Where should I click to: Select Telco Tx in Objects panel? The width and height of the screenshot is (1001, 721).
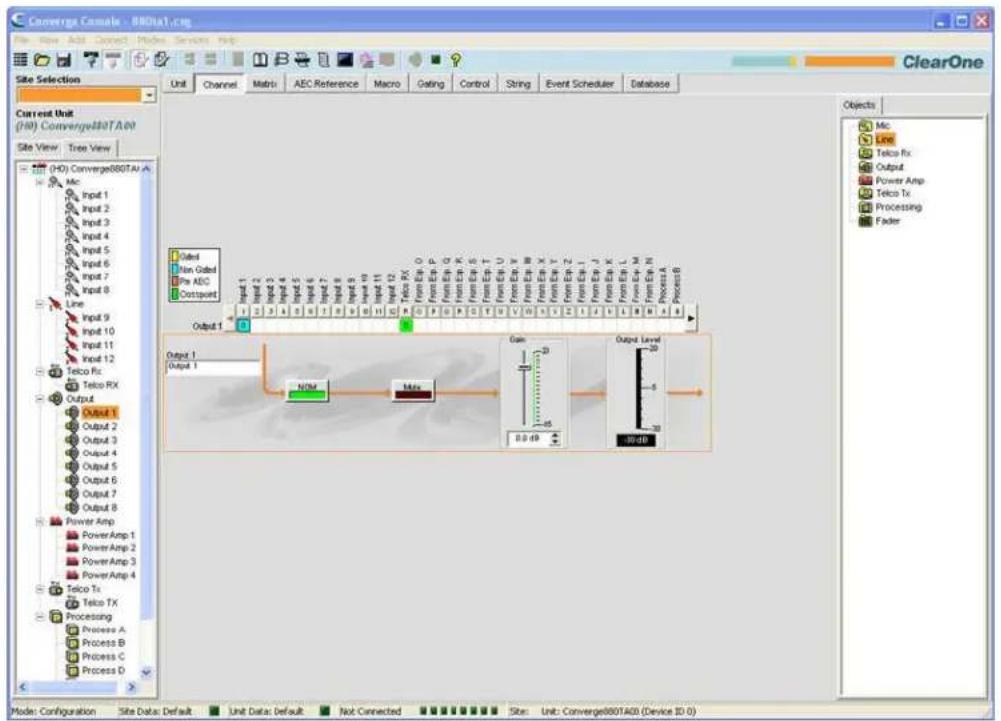pos(885,194)
